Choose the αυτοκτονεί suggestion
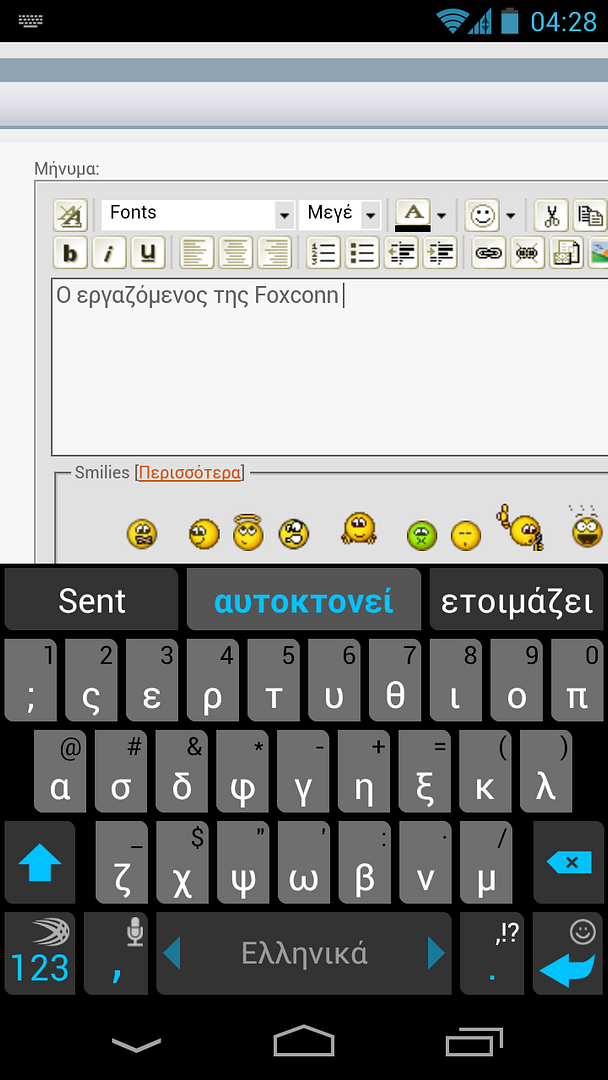Screen dimensions: 608x1080 304,601
